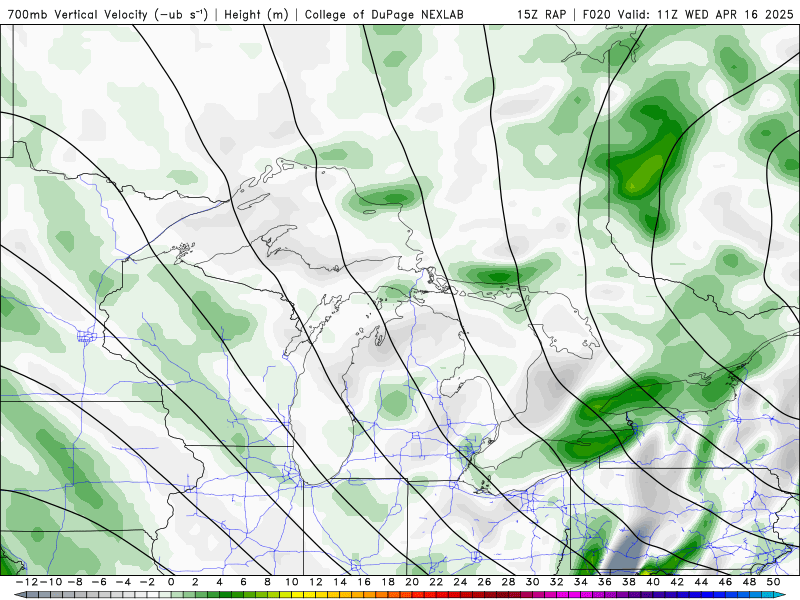Click the '16' value on the color scale
Image resolution: width=800 pixels, height=600 pixels.
(364, 582)
